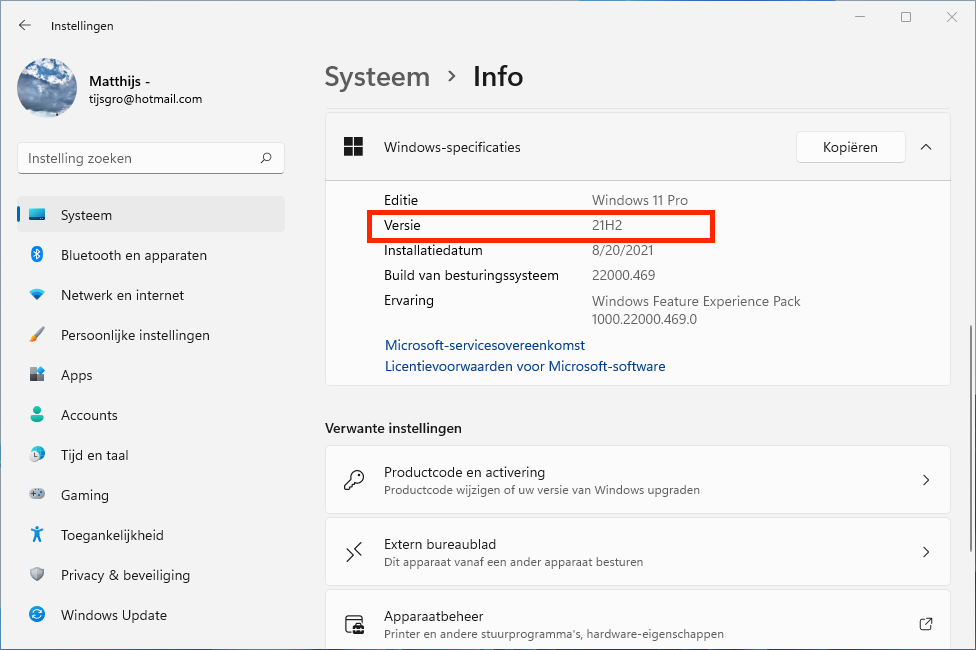Click the search magnifier icon
Viewport: 976px width, 650px height.
[266, 158]
